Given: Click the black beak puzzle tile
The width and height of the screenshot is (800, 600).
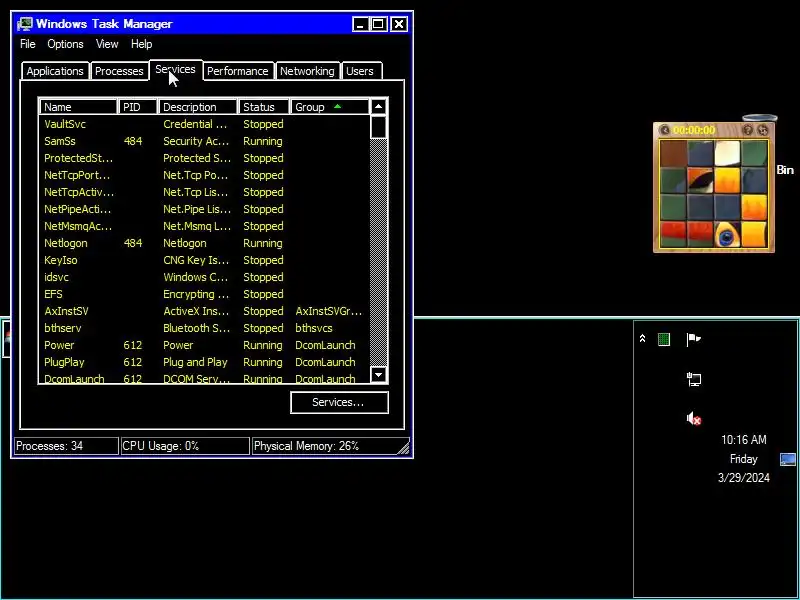Looking at the screenshot, I should [x=699, y=180].
